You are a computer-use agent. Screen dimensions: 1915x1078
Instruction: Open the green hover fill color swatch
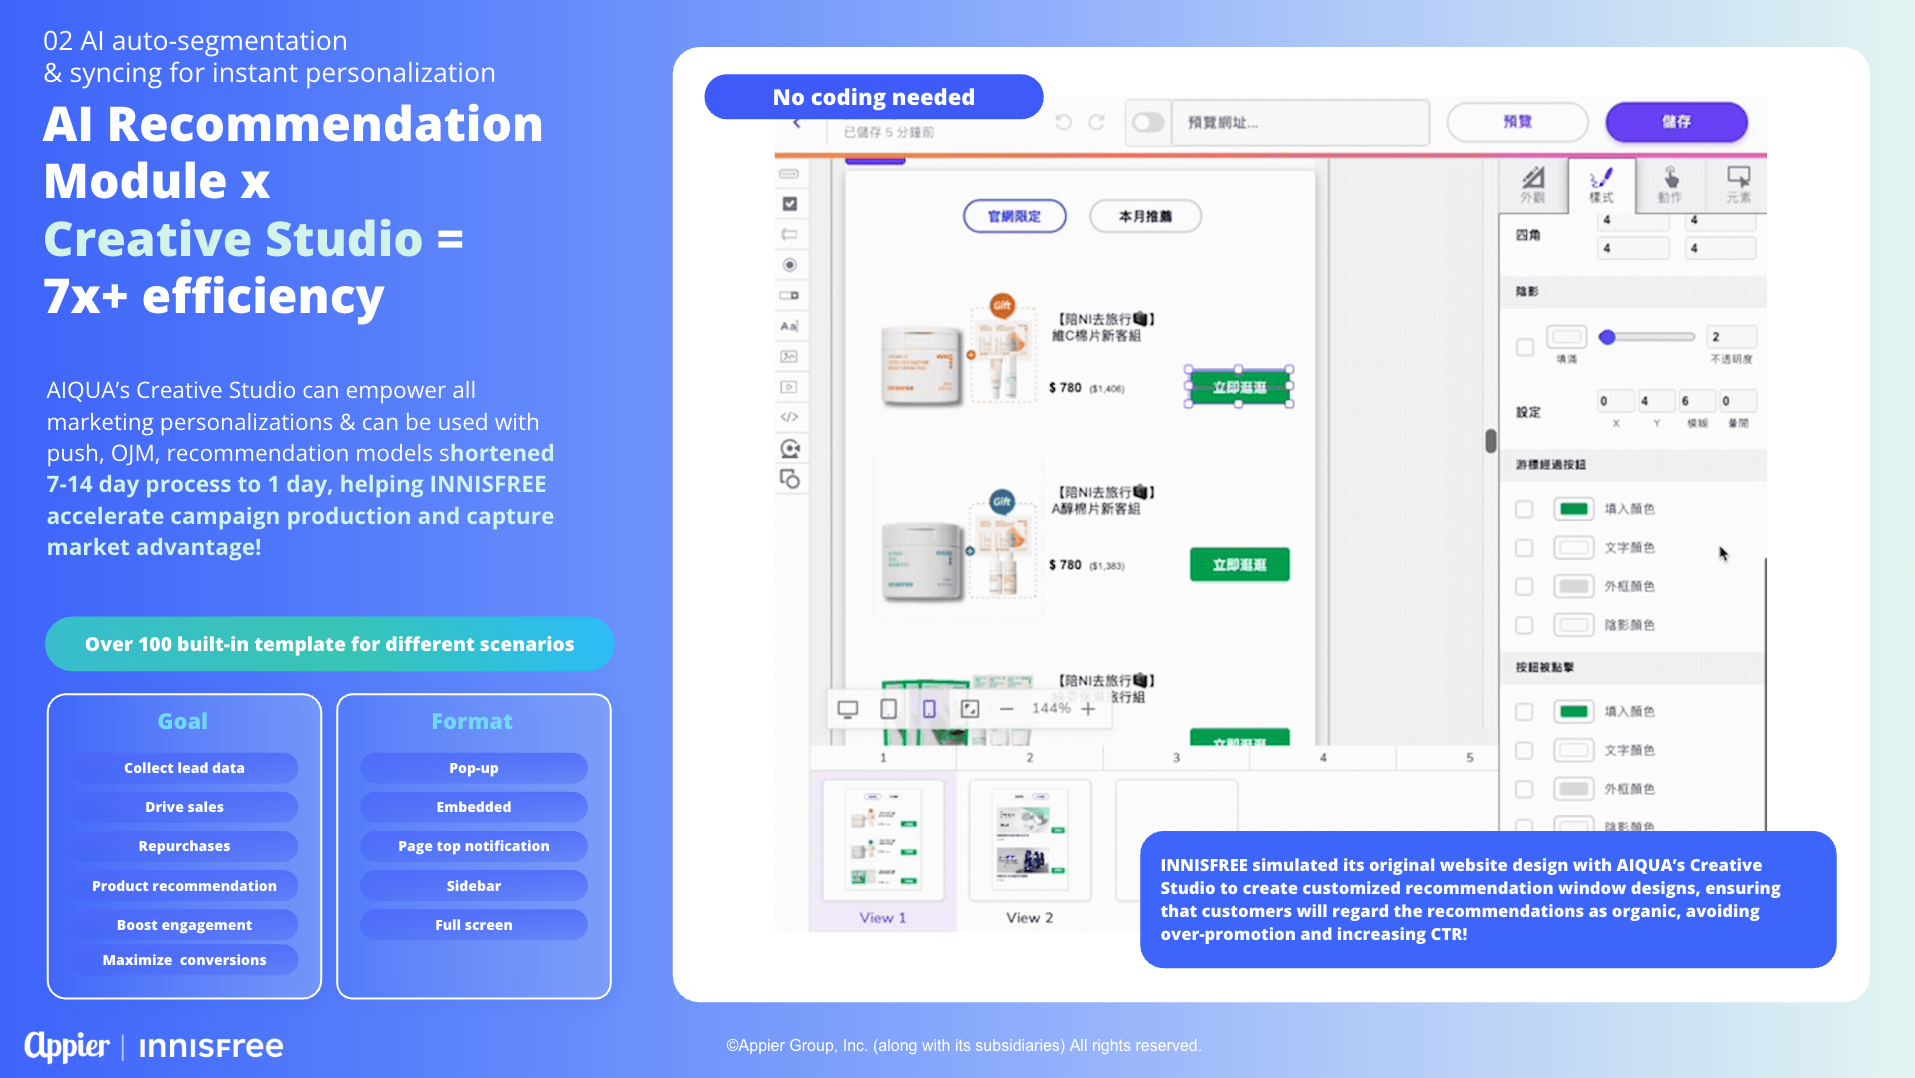click(1573, 509)
